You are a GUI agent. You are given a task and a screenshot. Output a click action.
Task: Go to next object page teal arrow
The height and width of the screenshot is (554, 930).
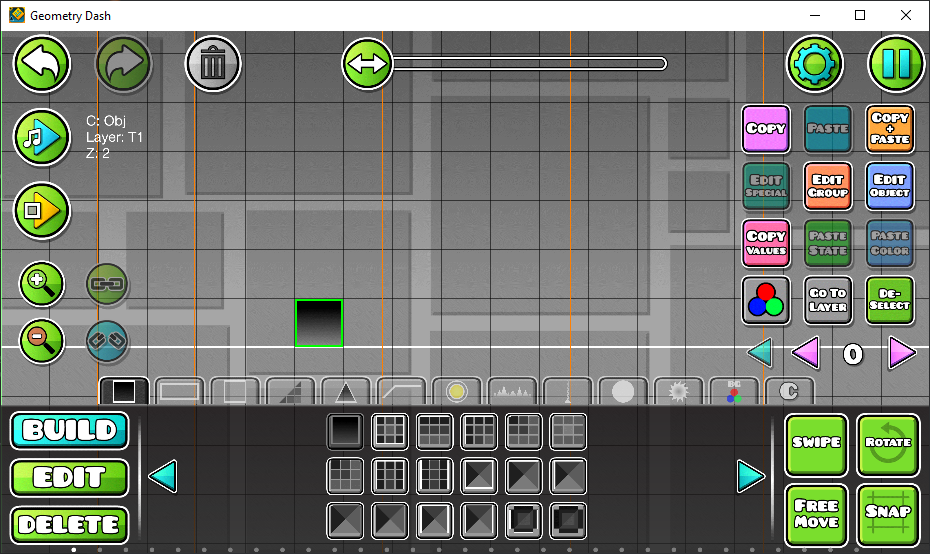tap(750, 476)
